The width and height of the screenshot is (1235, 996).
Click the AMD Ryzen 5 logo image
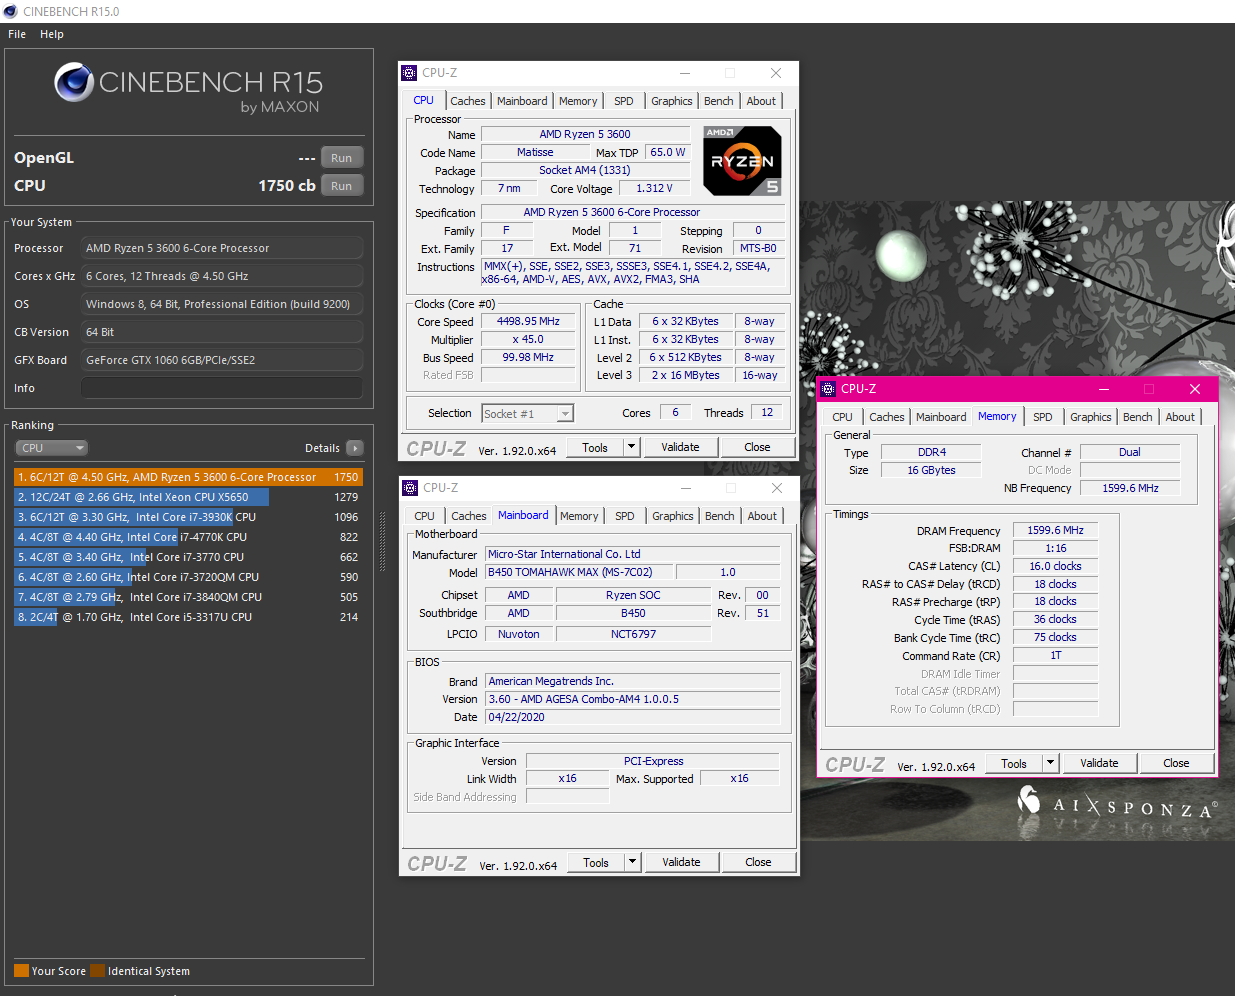[x=742, y=160]
